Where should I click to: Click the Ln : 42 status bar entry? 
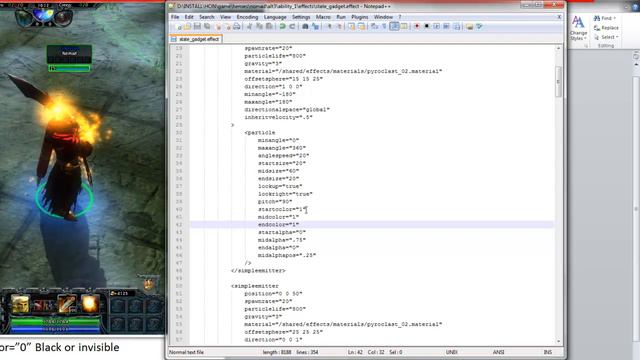tap(355, 352)
